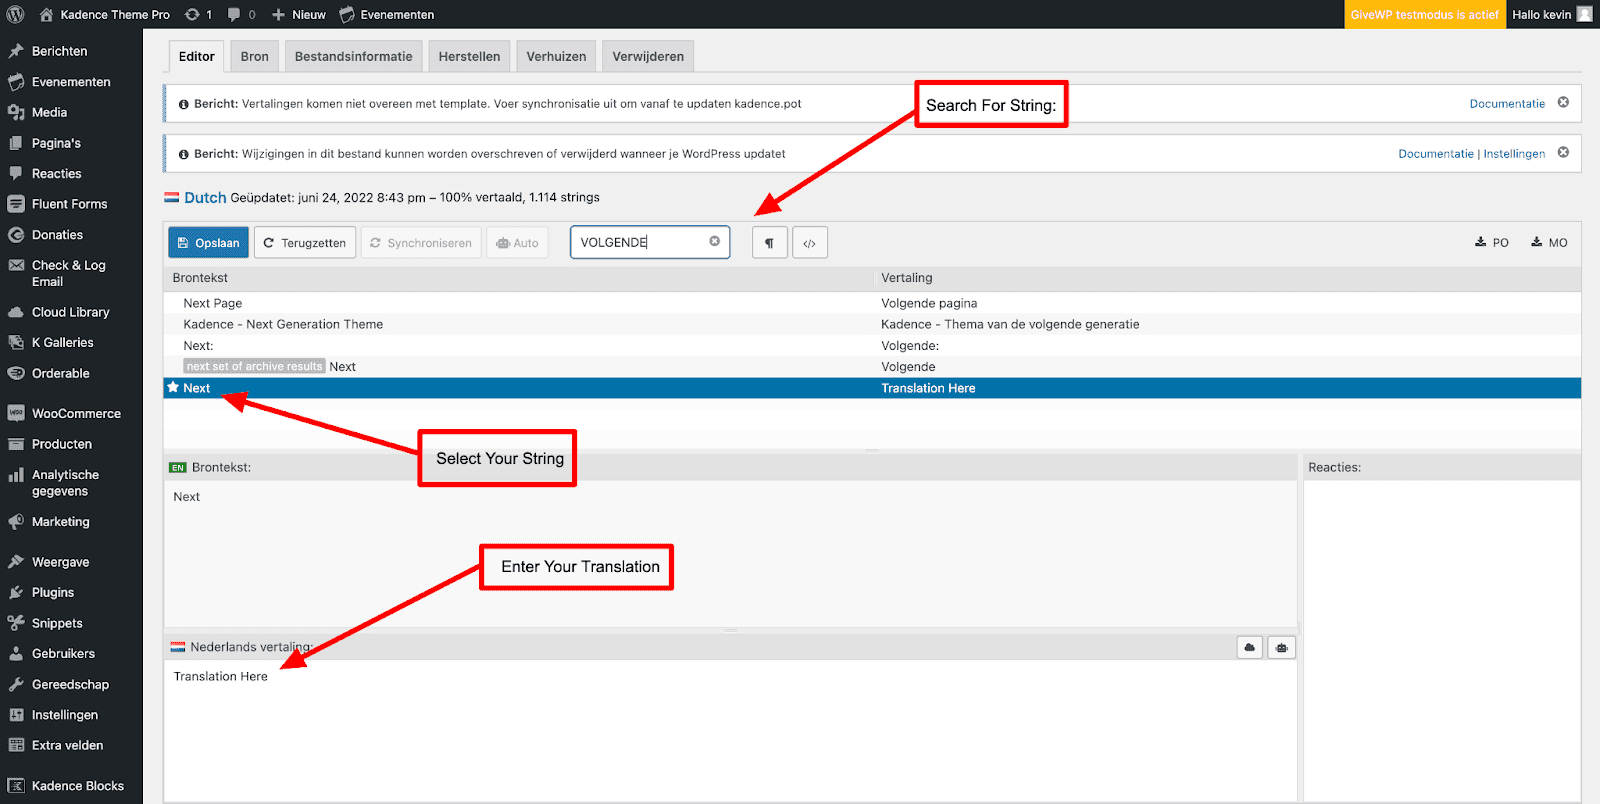Switch to the Bron tab
Screen dimensions: 1600x804
pyautogui.click(x=254, y=56)
